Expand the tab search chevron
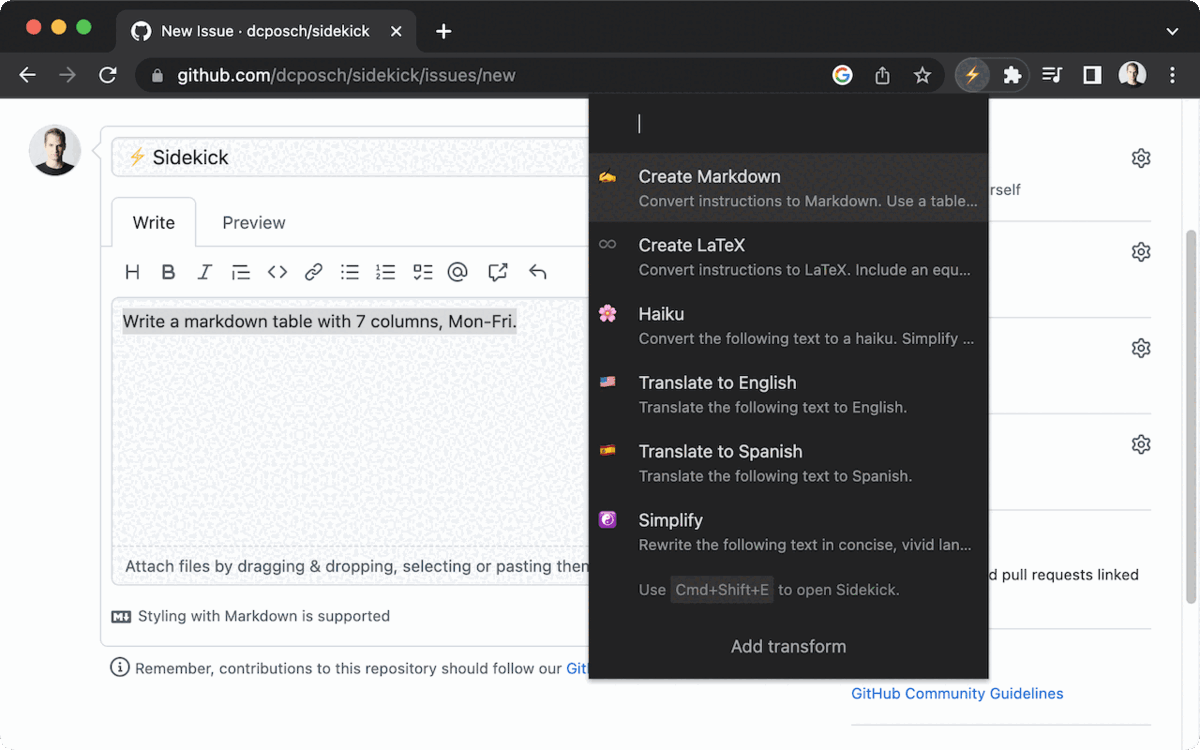 pyautogui.click(x=1172, y=31)
